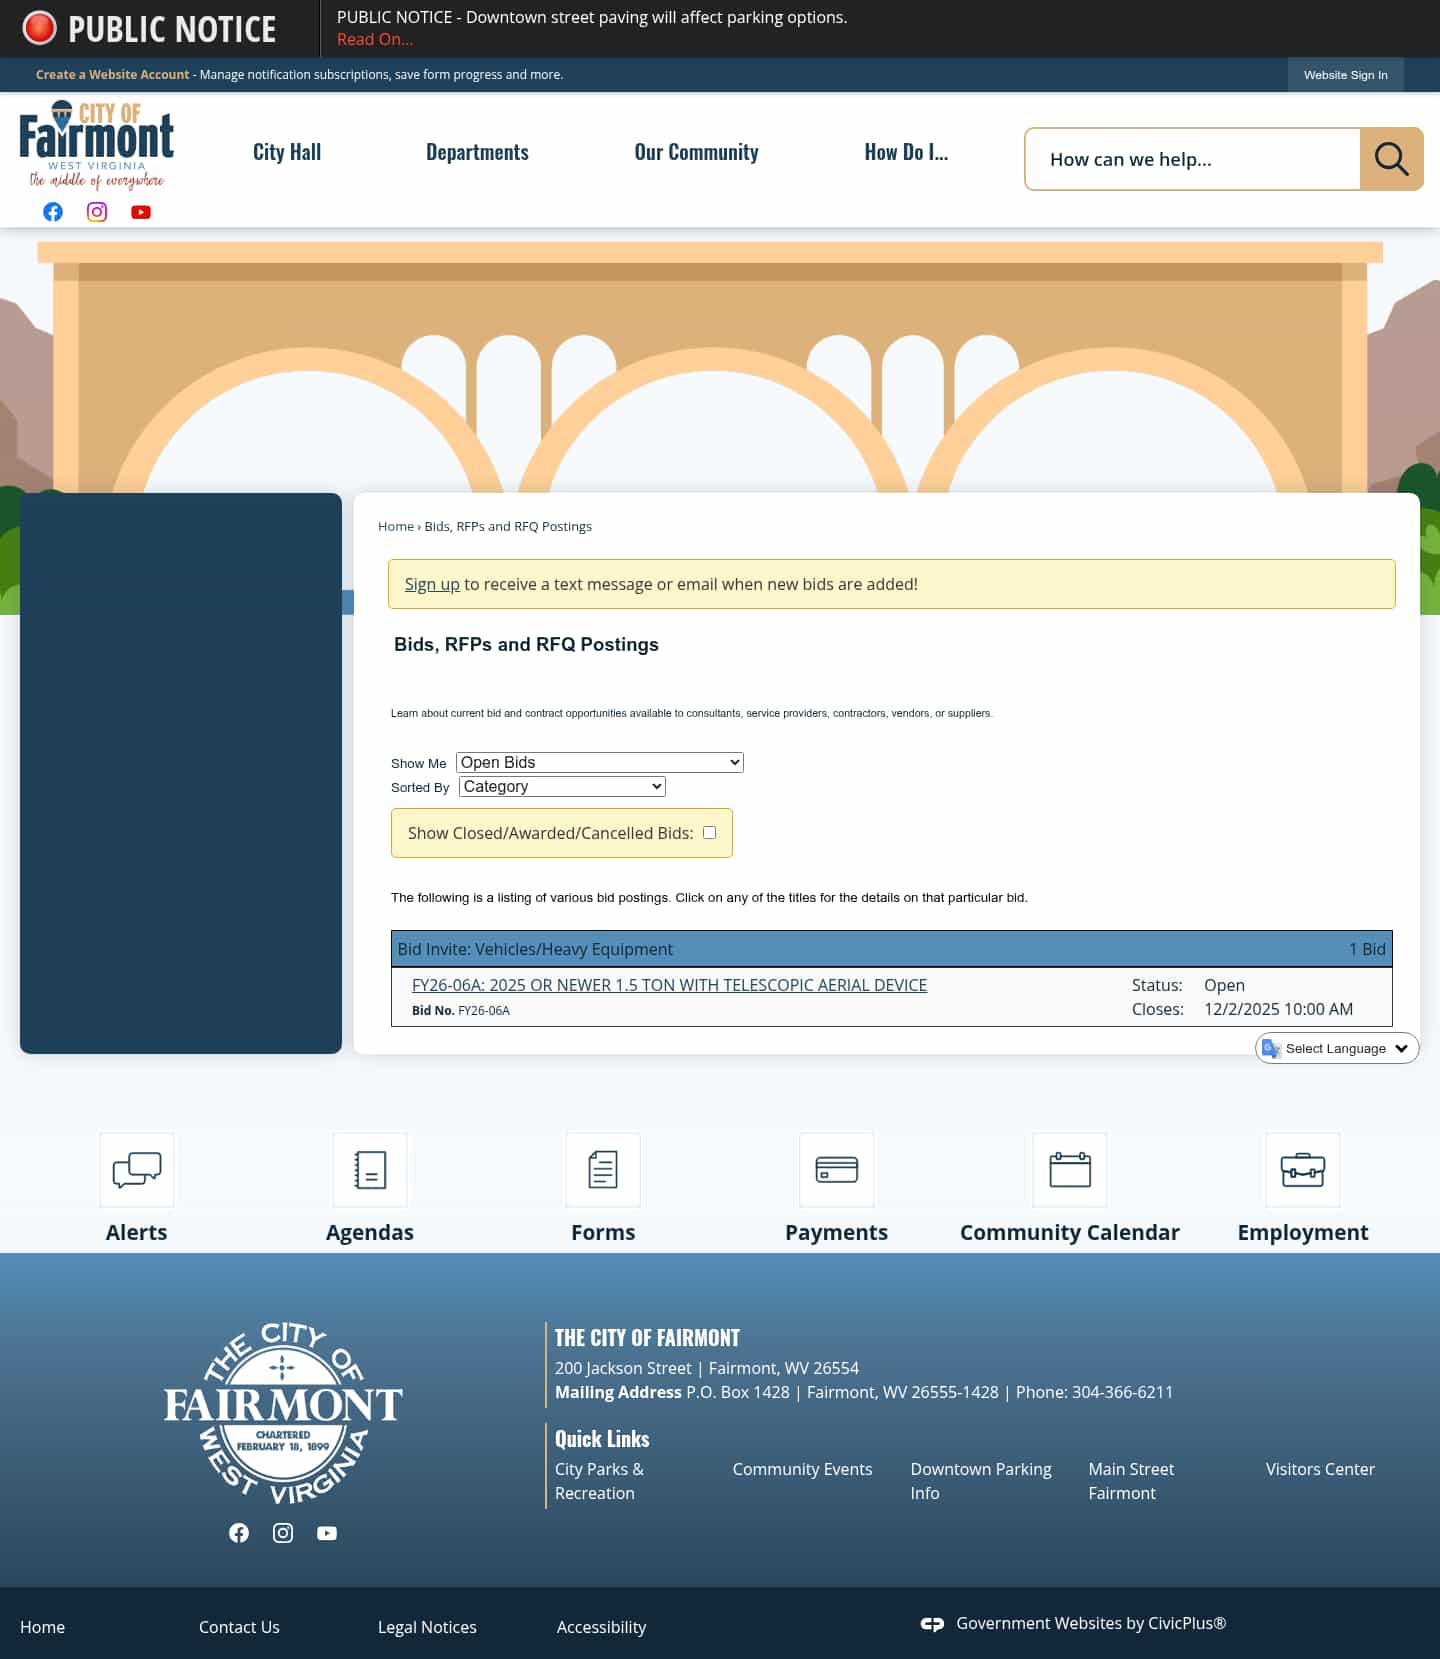Screen dimensions: 1440x1659
Task: Click the search input field
Action: 1192,159
